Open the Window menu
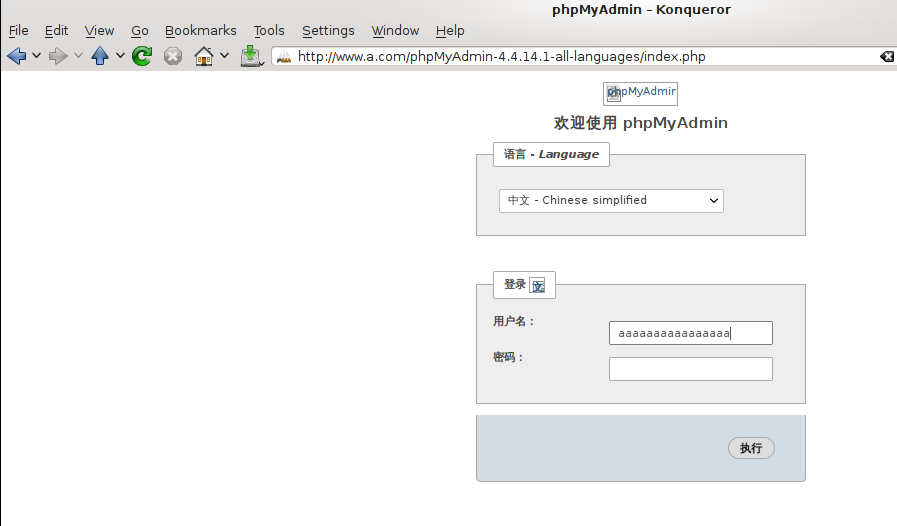Image resolution: width=897 pixels, height=526 pixels. pyautogui.click(x=395, y=30)
